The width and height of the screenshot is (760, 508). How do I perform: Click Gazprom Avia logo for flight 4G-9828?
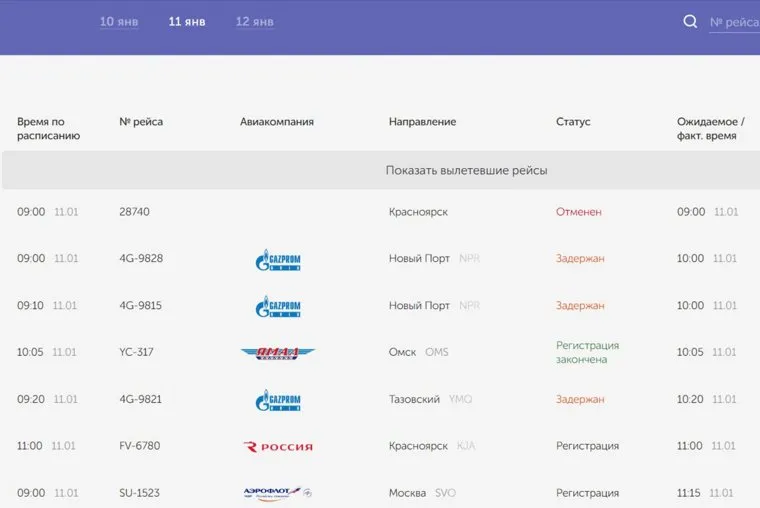278,260
